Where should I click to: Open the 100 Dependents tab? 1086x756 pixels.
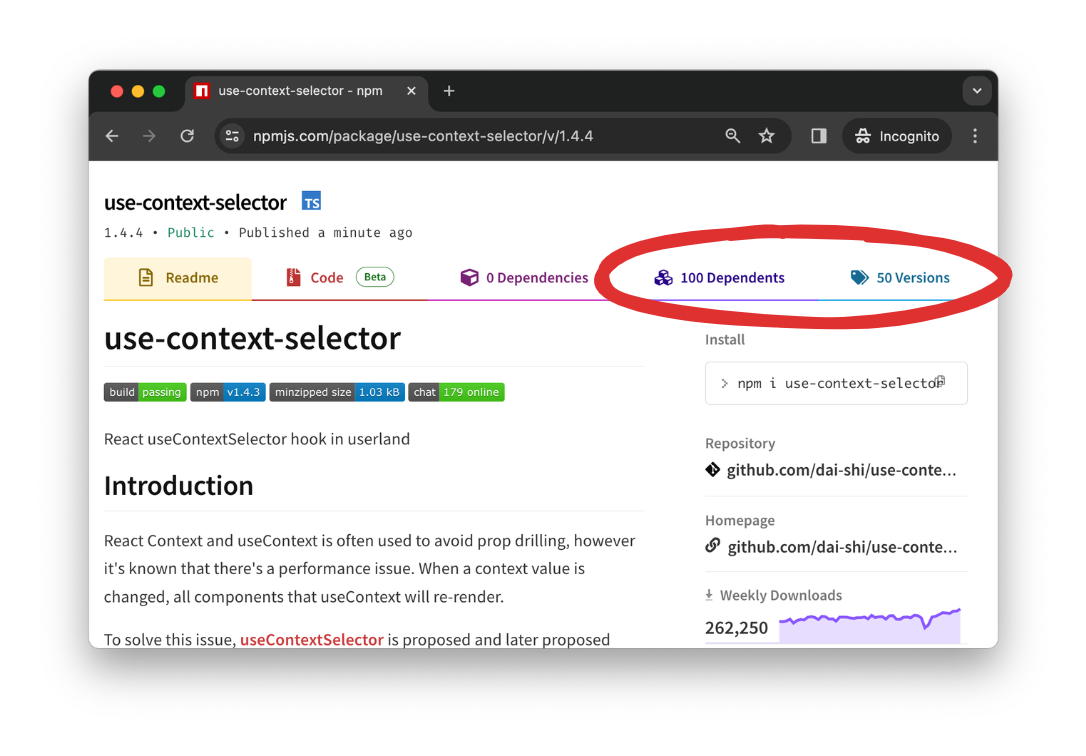pos(720,278)
